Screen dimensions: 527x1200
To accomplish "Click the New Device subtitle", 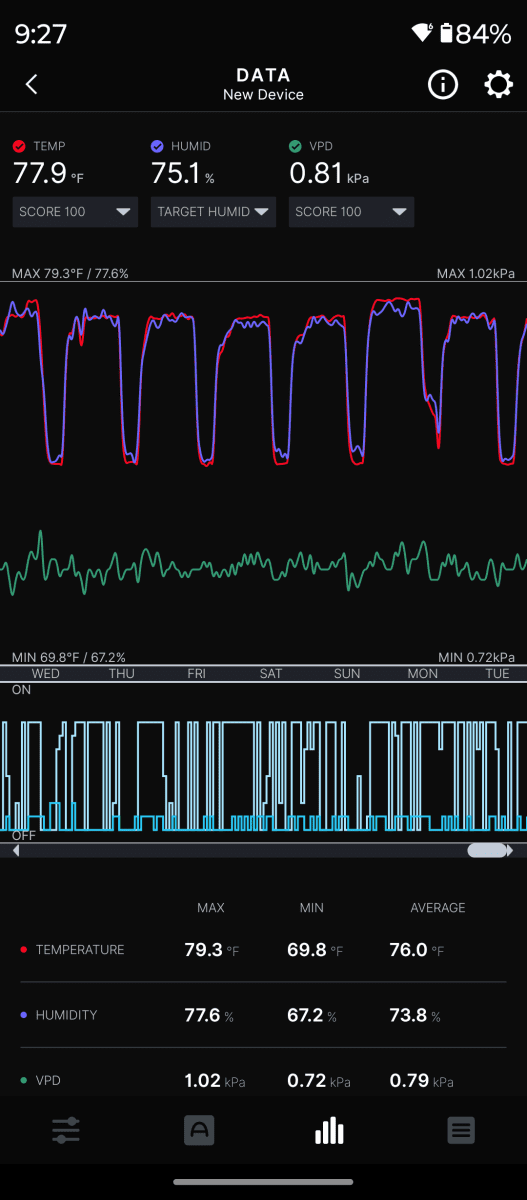I will point(263,95).
